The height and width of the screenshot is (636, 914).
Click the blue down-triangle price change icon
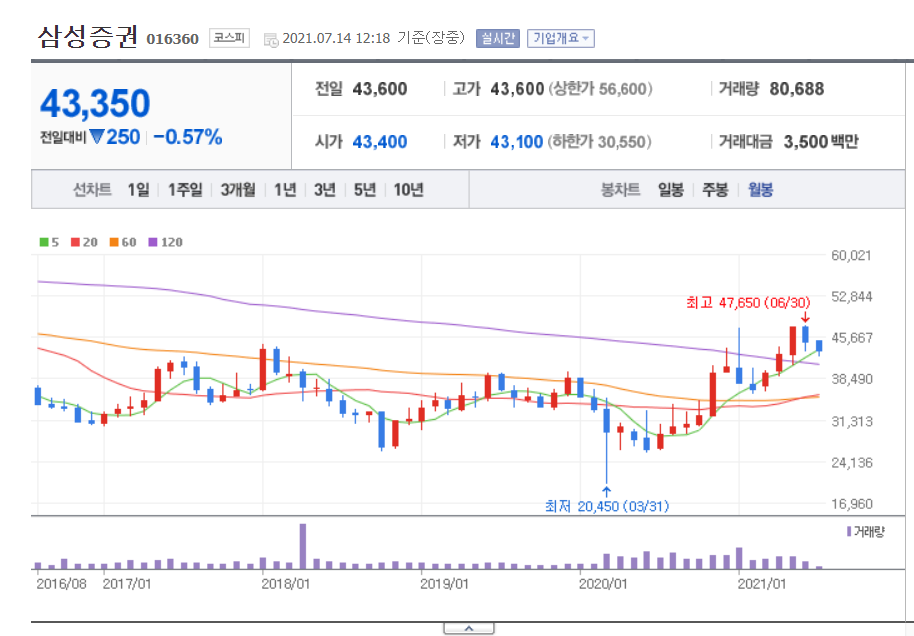[x=97, y=137]
